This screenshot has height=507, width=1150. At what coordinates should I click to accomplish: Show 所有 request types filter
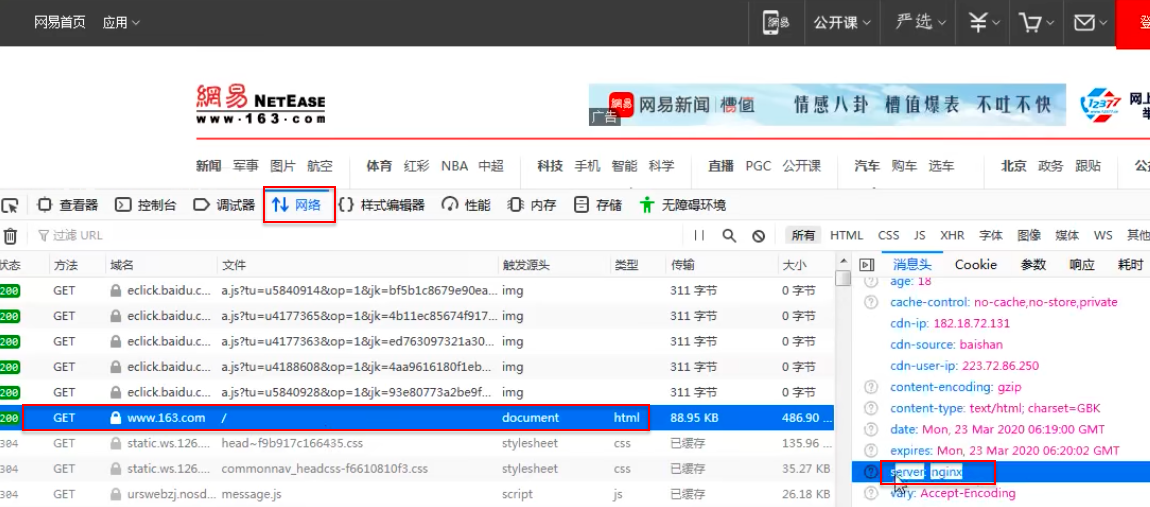point(803,236)
